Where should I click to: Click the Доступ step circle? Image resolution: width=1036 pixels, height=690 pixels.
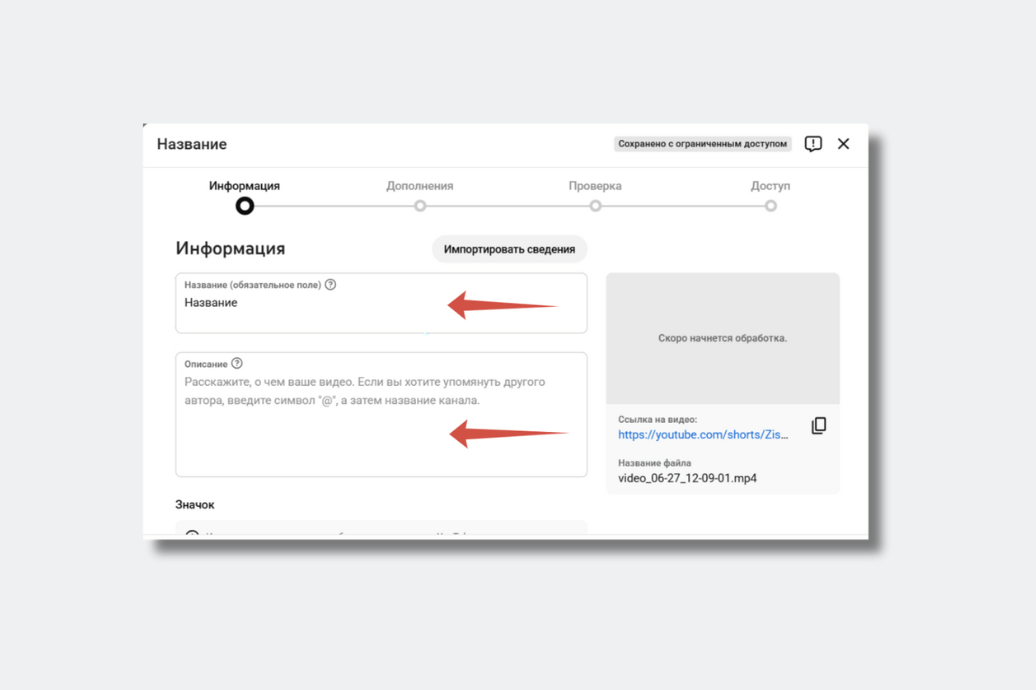[770, 206]
